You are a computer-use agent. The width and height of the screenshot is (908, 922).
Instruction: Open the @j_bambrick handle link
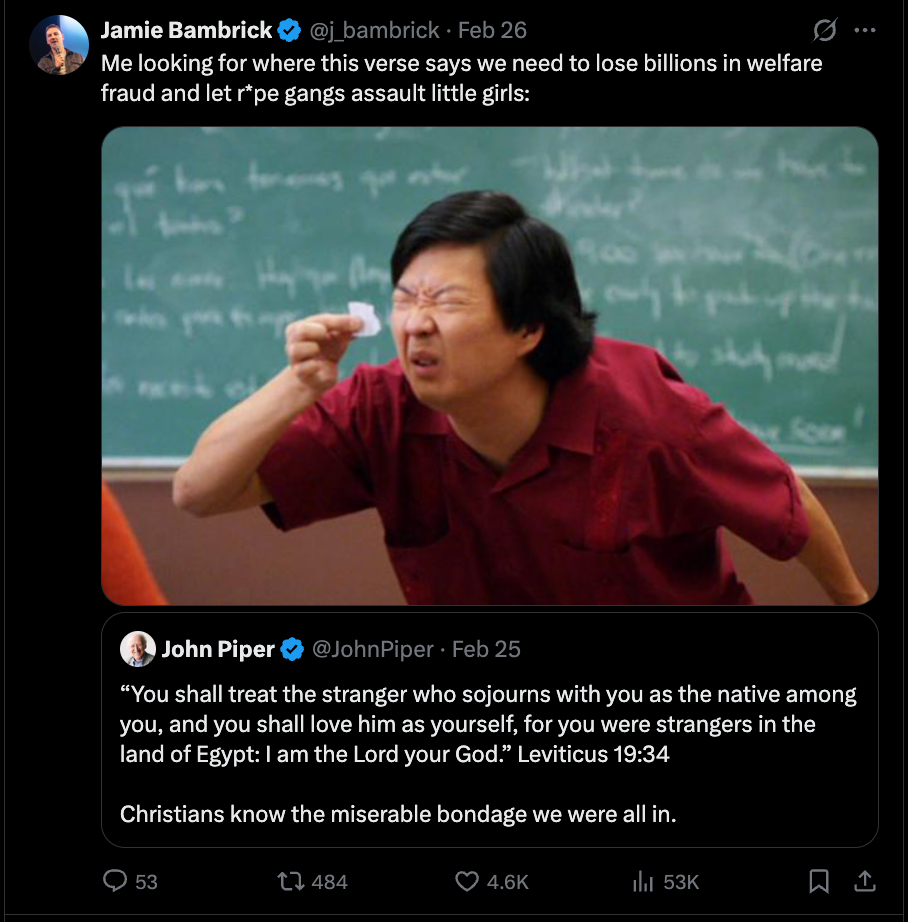tap(375, 31)
